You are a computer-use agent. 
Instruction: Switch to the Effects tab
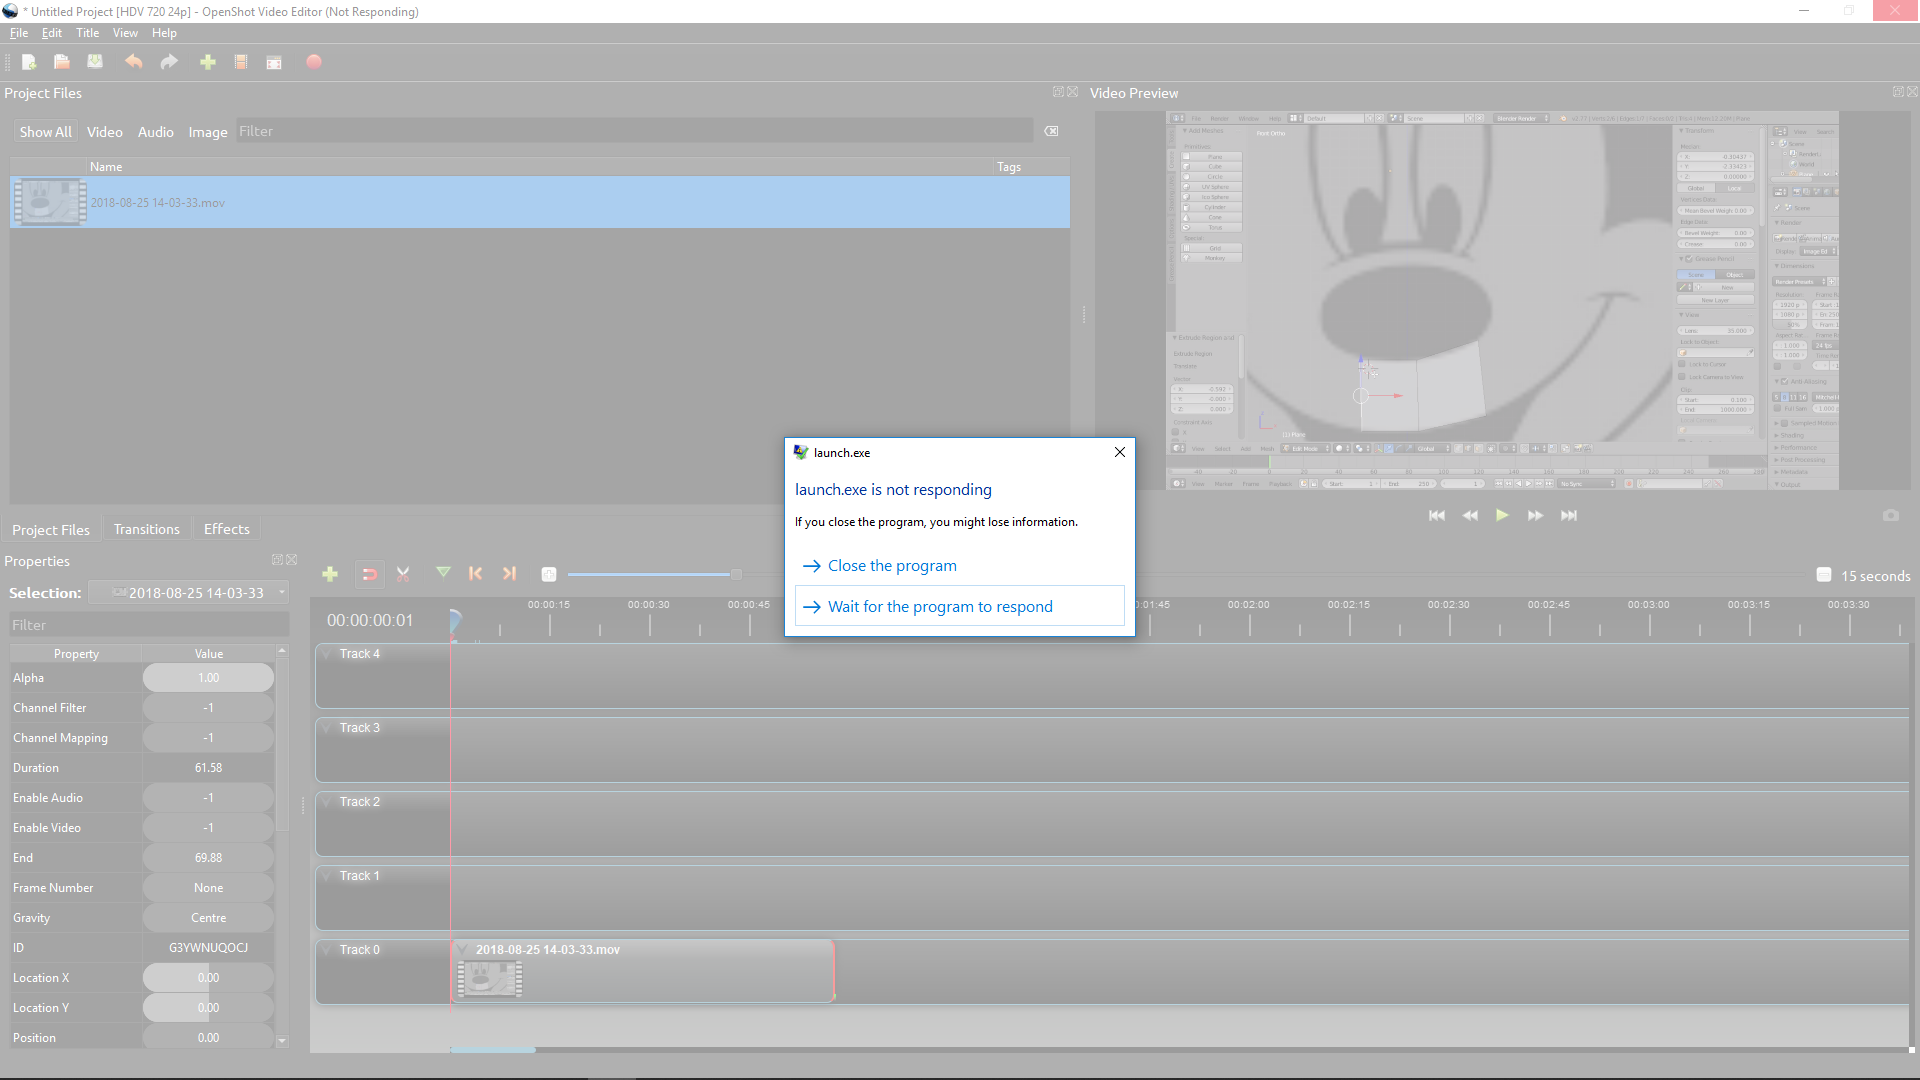(x=226, y=529)
